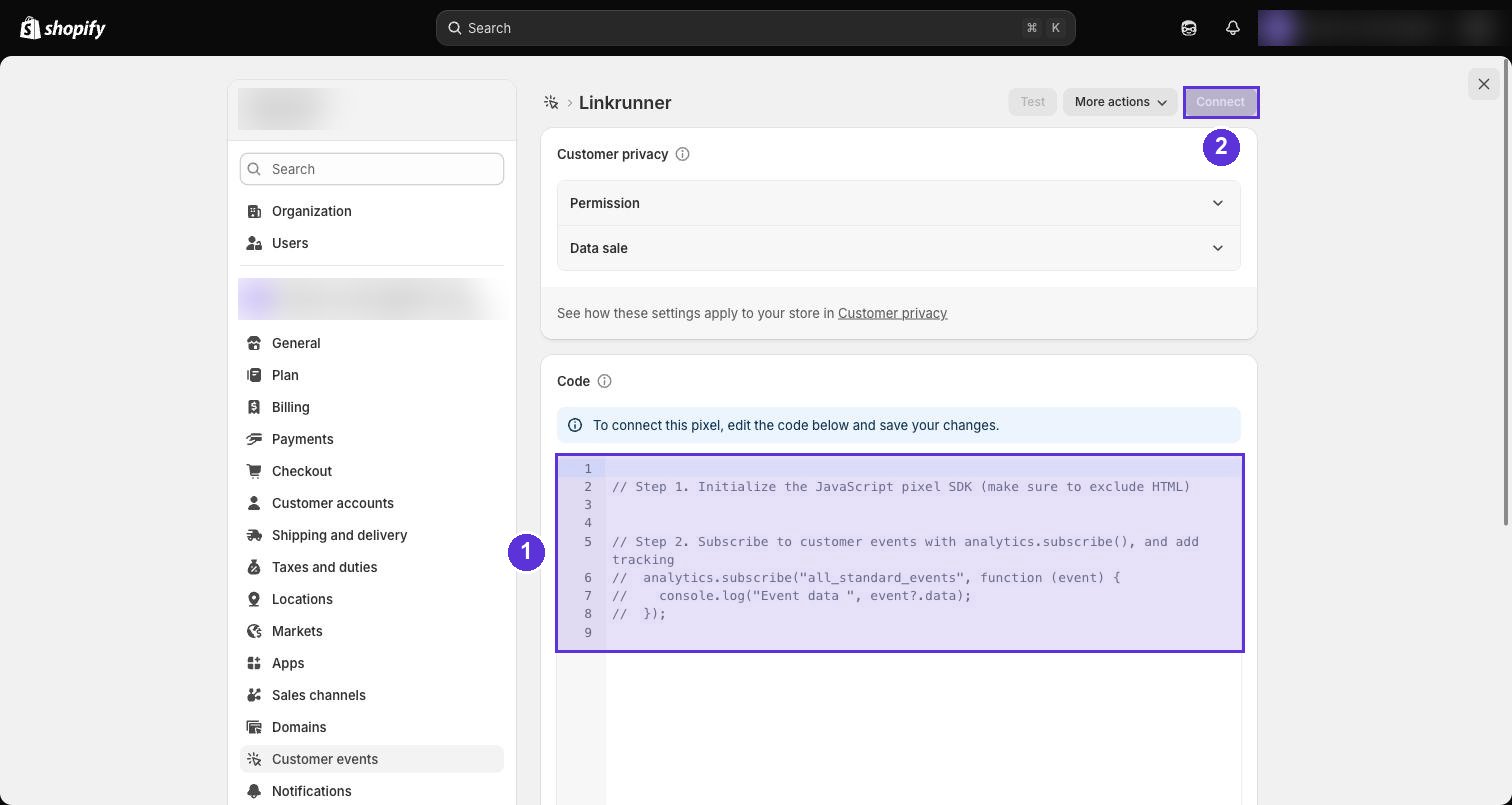Click the top Shopify search bar
Screen dimensions: 1512x805
point(756,28)
